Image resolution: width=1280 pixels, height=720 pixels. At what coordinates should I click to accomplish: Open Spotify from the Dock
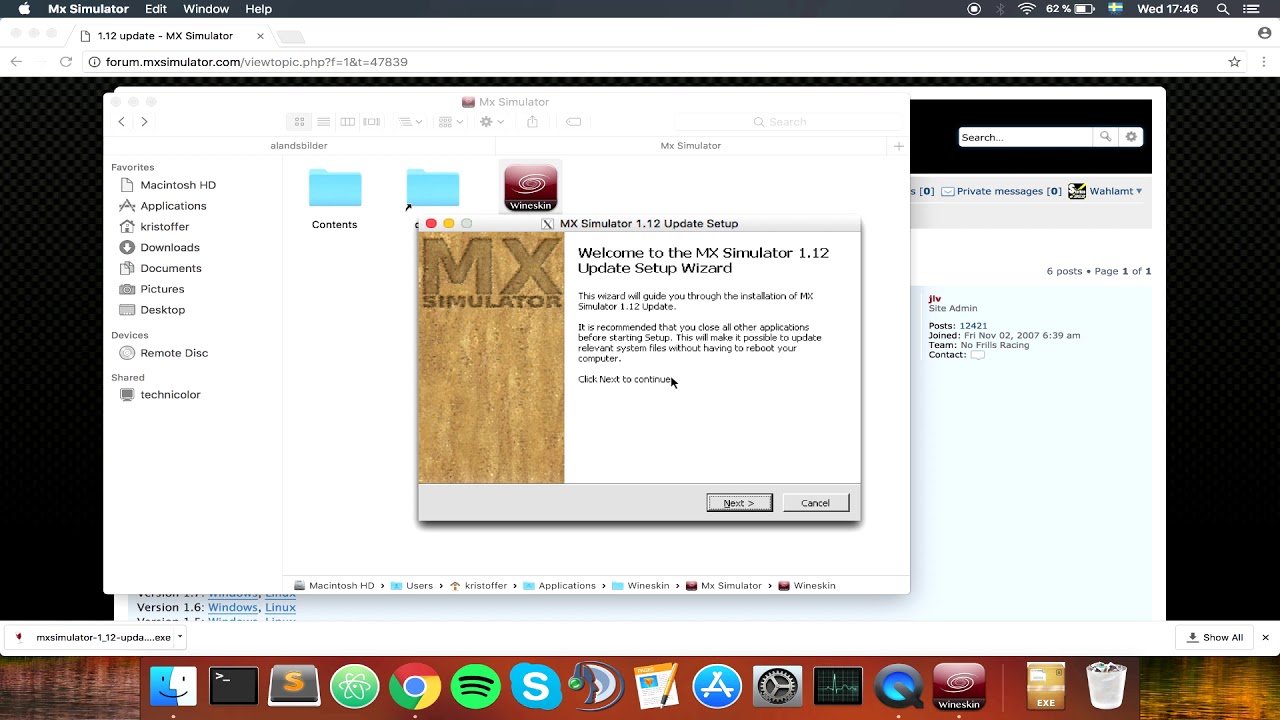476,687
